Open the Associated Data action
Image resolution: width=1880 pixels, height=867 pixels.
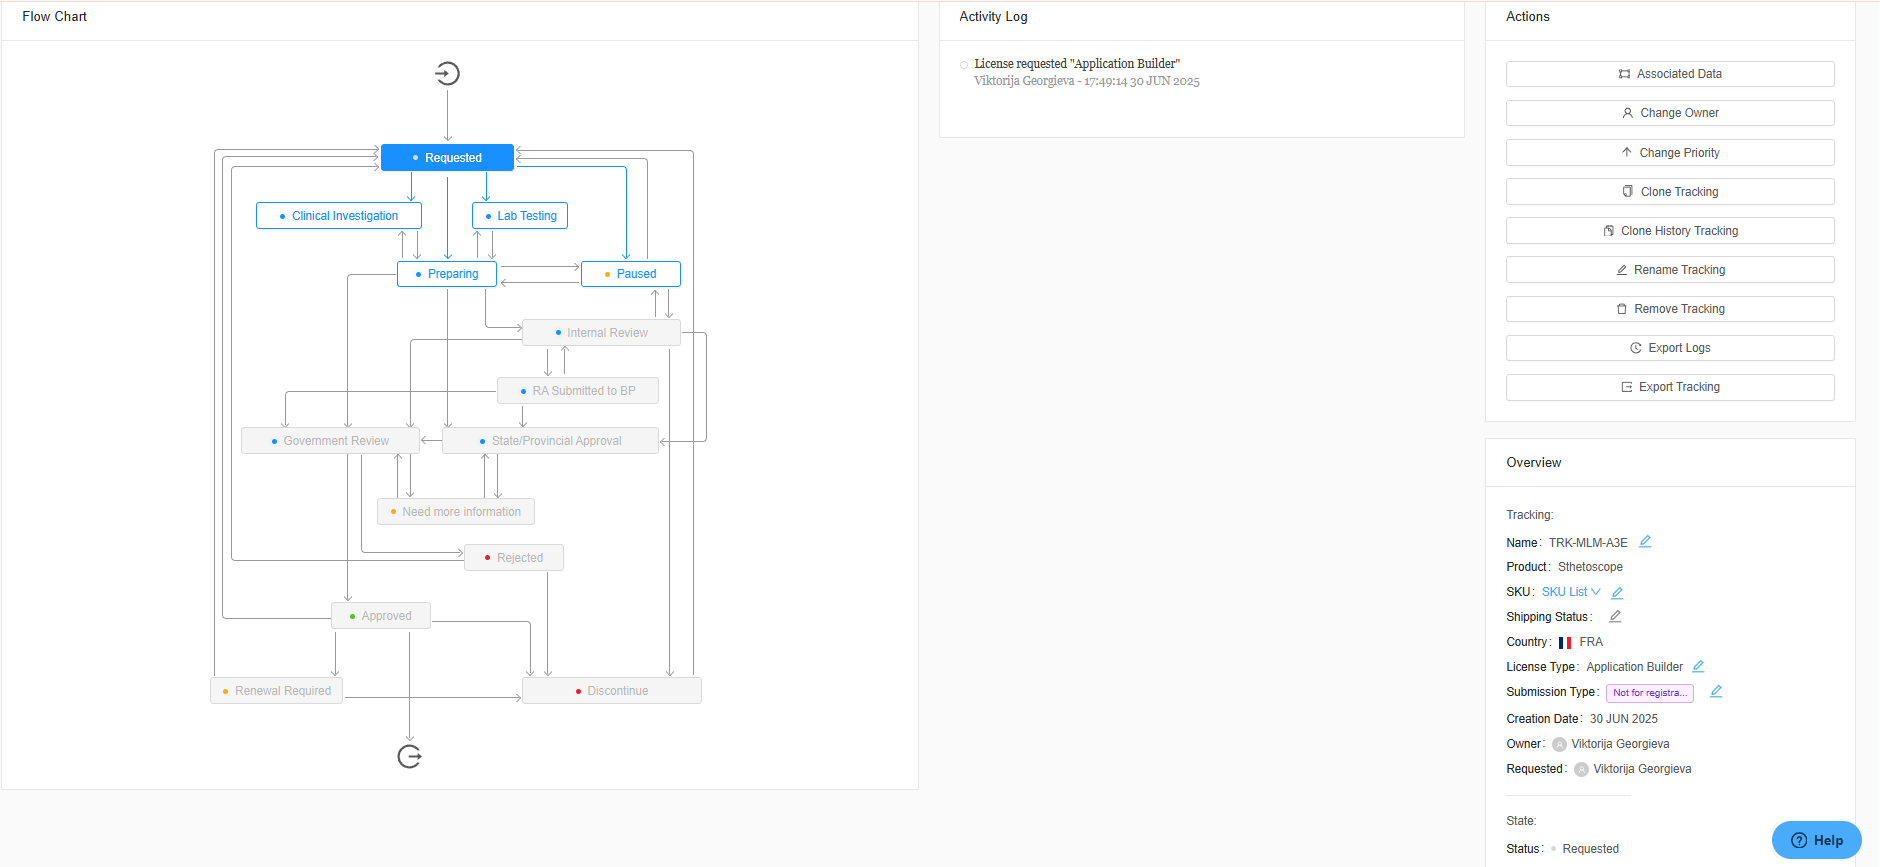point(1669,74)
